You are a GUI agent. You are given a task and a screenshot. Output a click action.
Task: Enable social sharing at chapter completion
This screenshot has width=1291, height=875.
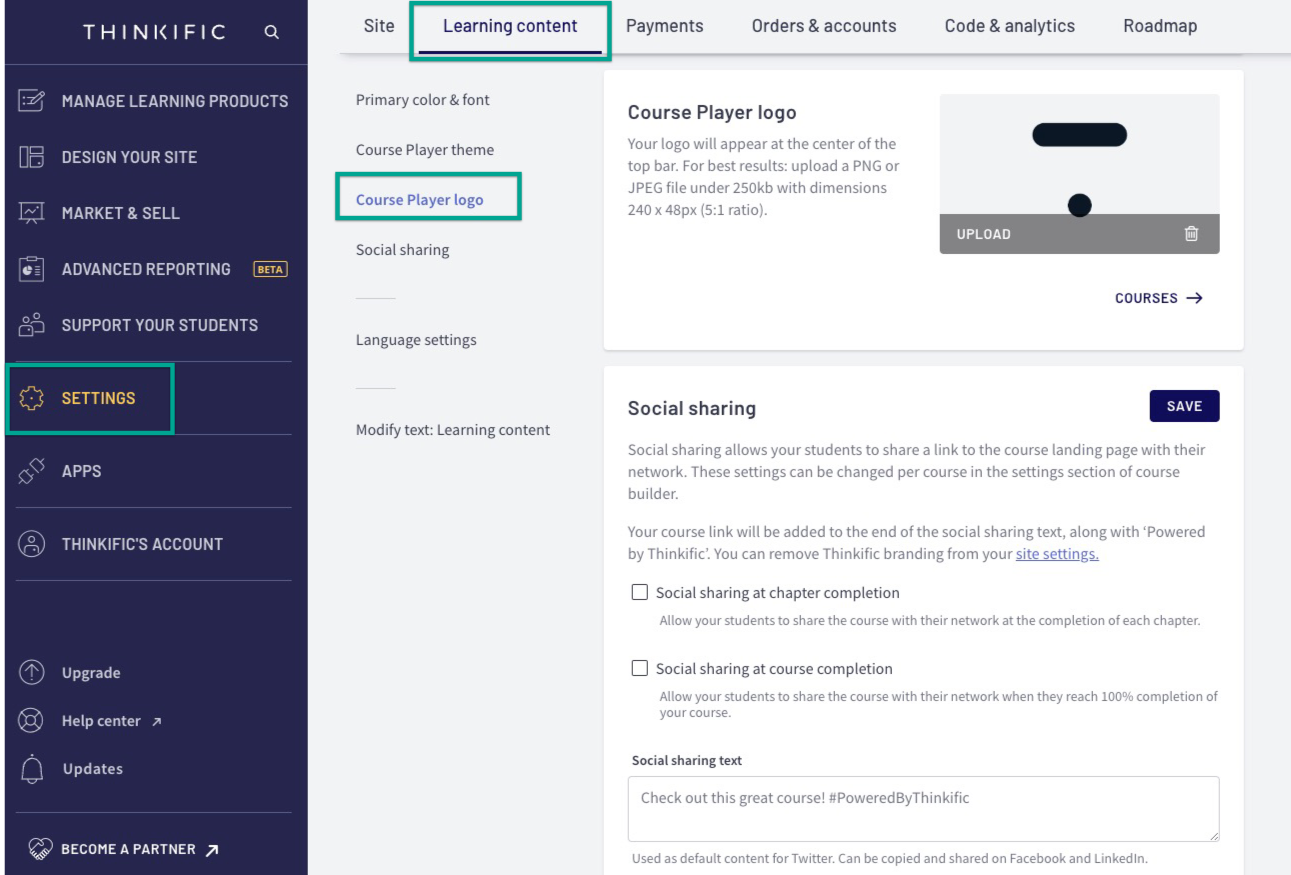(x=640, y=592)
